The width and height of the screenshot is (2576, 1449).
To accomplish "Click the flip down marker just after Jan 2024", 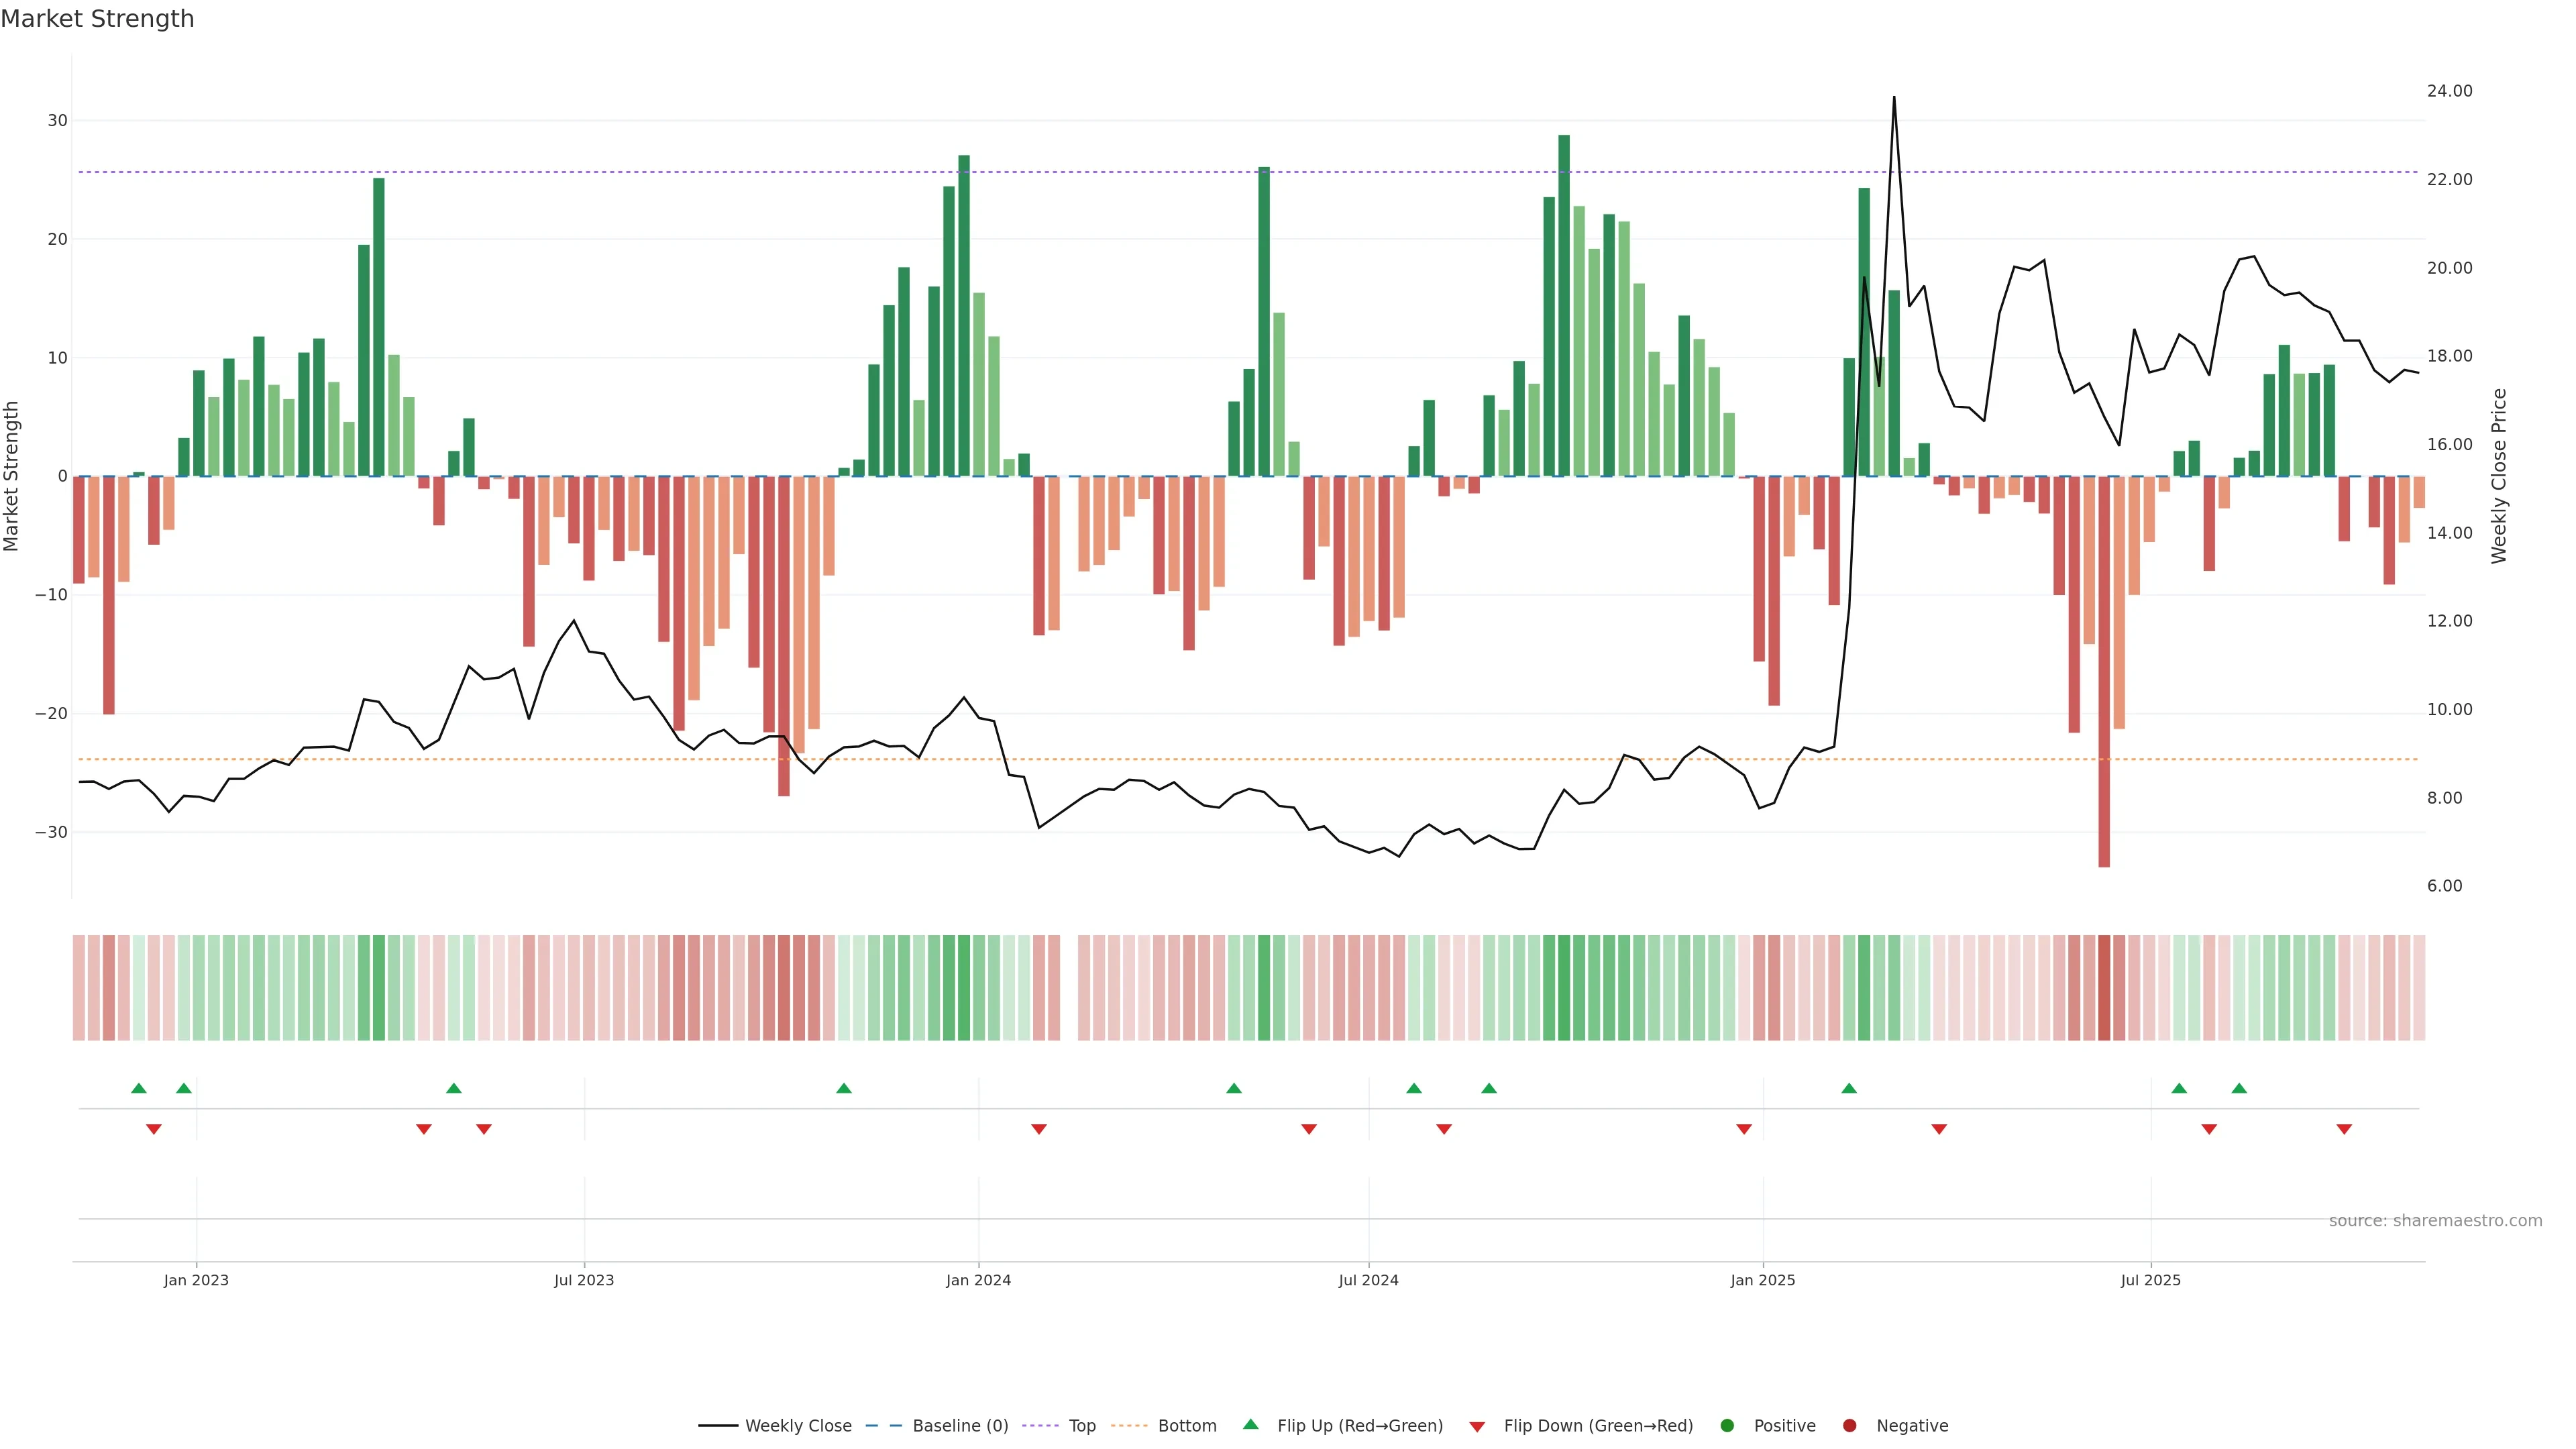I will (x=1039, y=1129).
